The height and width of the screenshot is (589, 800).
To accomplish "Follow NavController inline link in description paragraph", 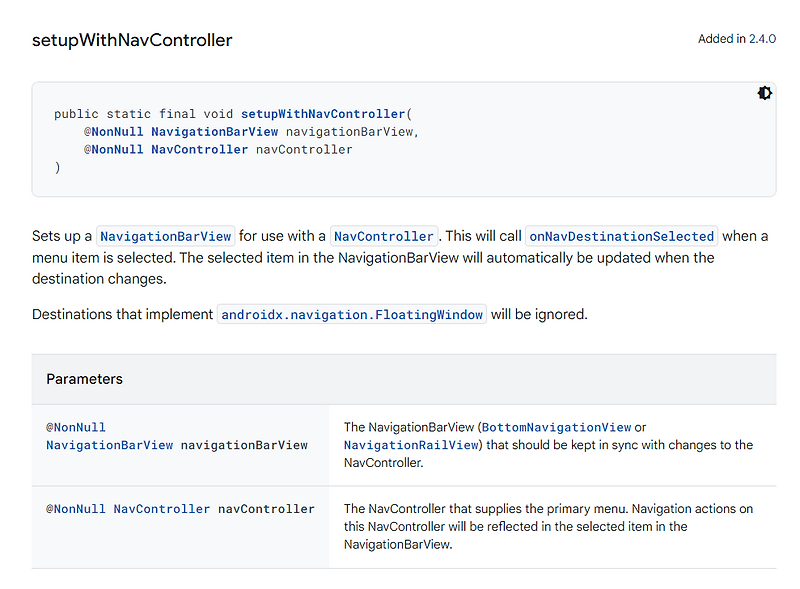I will tap(384, 237).
